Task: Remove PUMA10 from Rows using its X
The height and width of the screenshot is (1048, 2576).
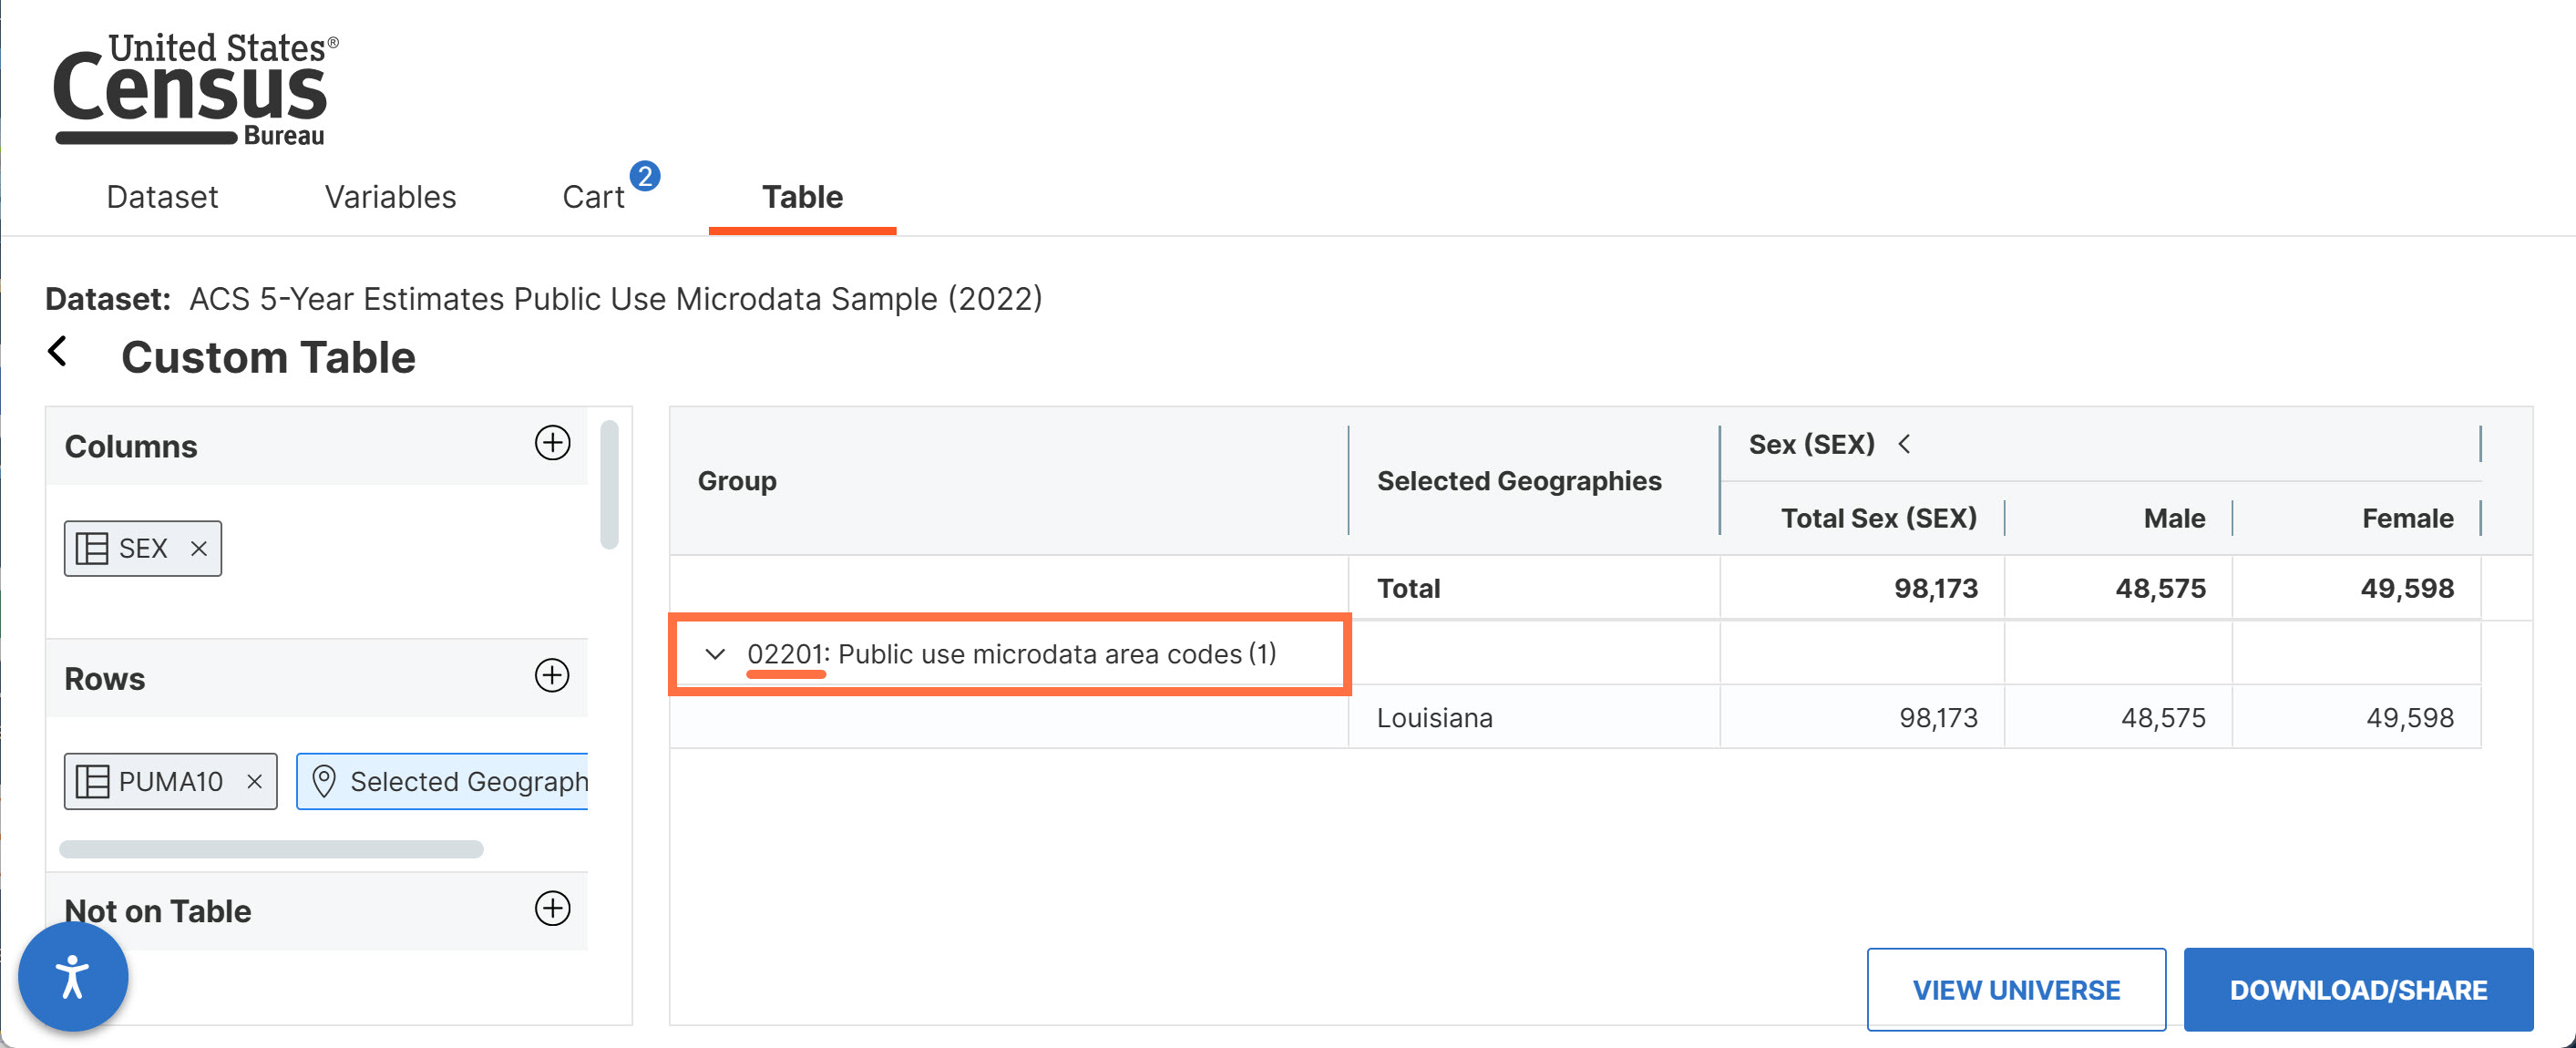Action: click(x=255, y=782)
